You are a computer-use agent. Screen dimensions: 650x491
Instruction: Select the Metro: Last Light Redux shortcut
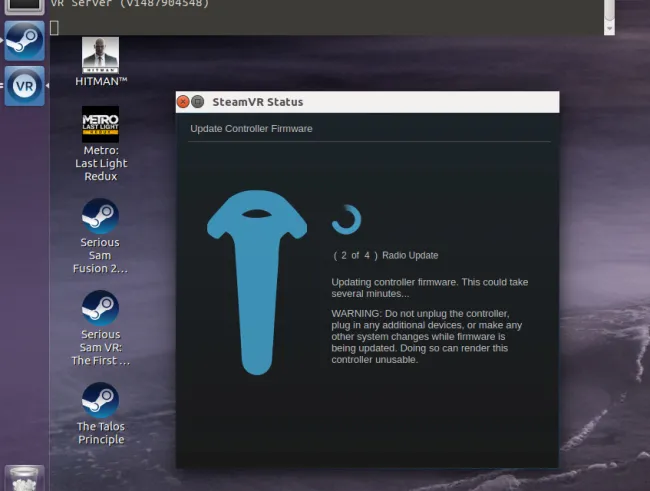click(x=101, y=144)
